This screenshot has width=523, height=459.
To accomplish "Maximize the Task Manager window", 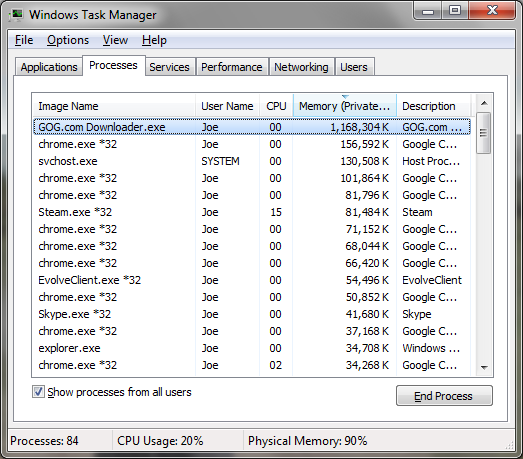I will 455,11.
